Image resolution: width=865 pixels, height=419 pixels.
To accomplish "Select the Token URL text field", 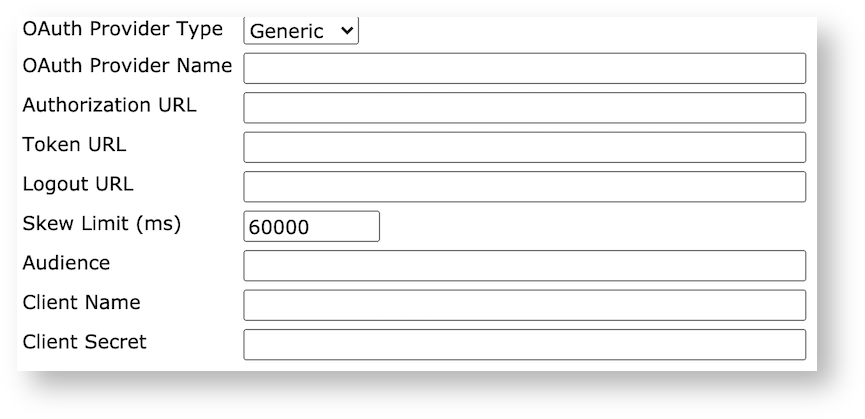I will tap(524, 147).
